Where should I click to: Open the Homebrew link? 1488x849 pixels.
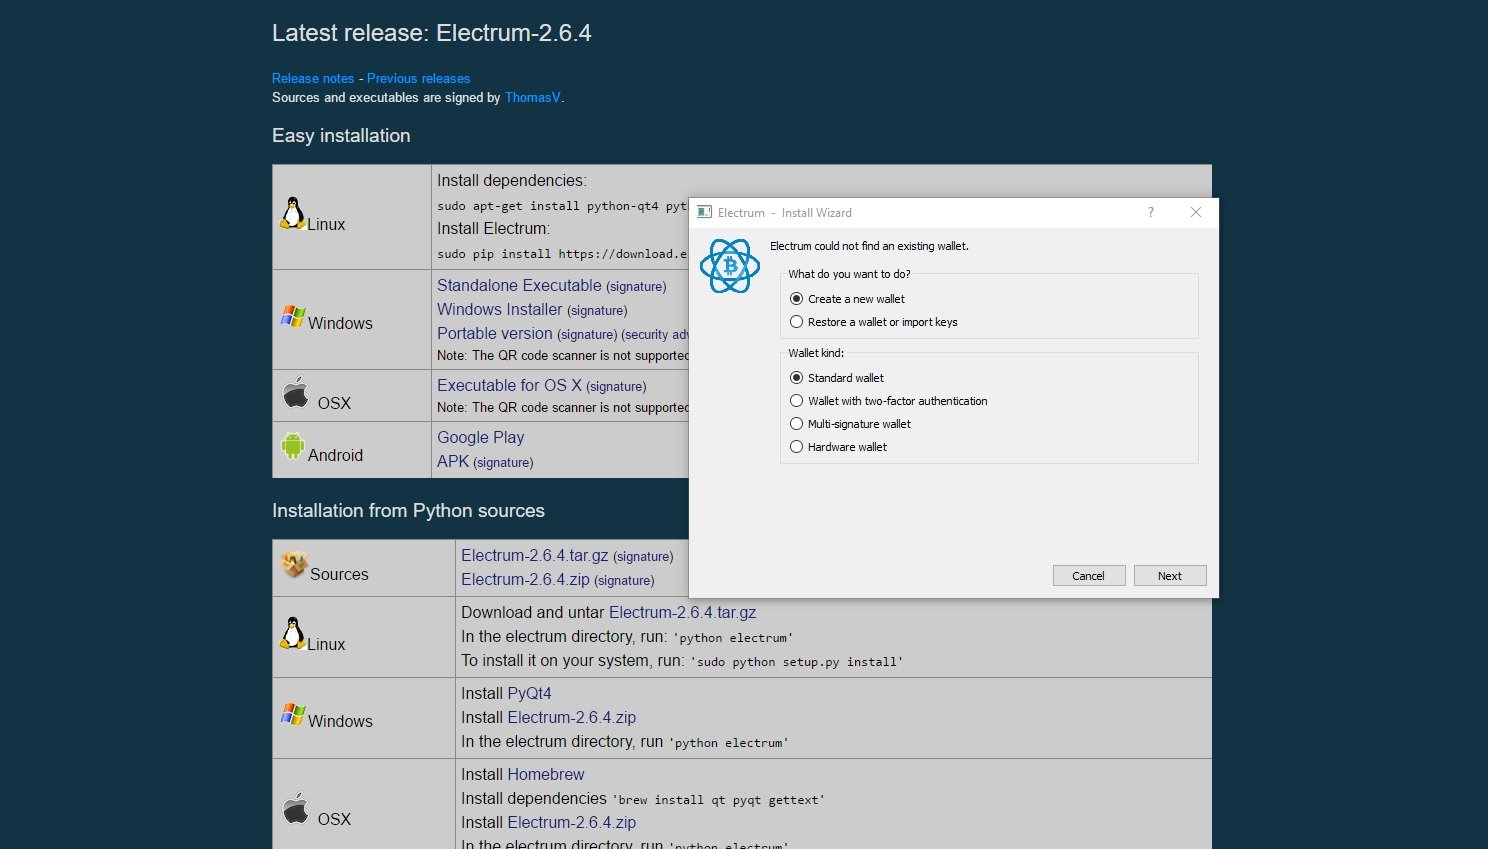(x=545, y=774)
